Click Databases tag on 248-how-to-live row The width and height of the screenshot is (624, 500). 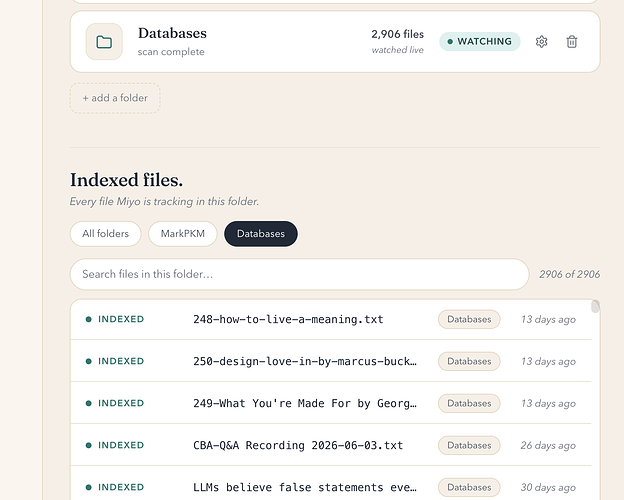click(x=469, y=319)
